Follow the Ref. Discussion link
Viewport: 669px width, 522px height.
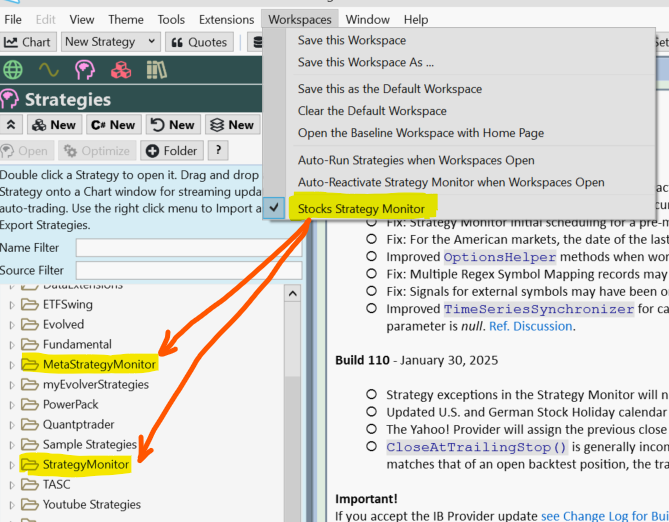[531, 326]
